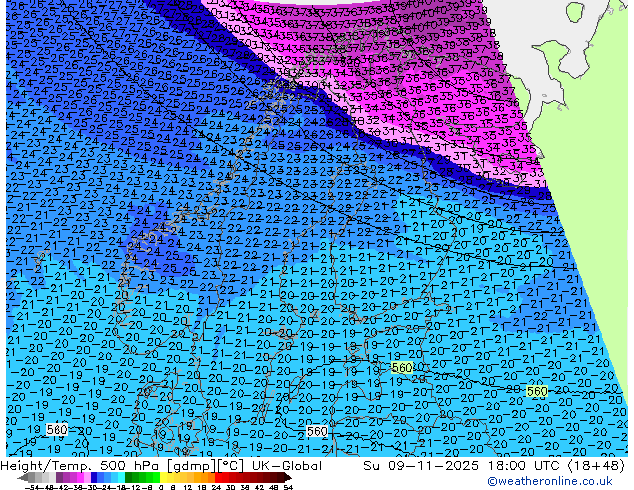
Task: Pick the dark green swatch above the -12 label
Action: coord(129,478)
